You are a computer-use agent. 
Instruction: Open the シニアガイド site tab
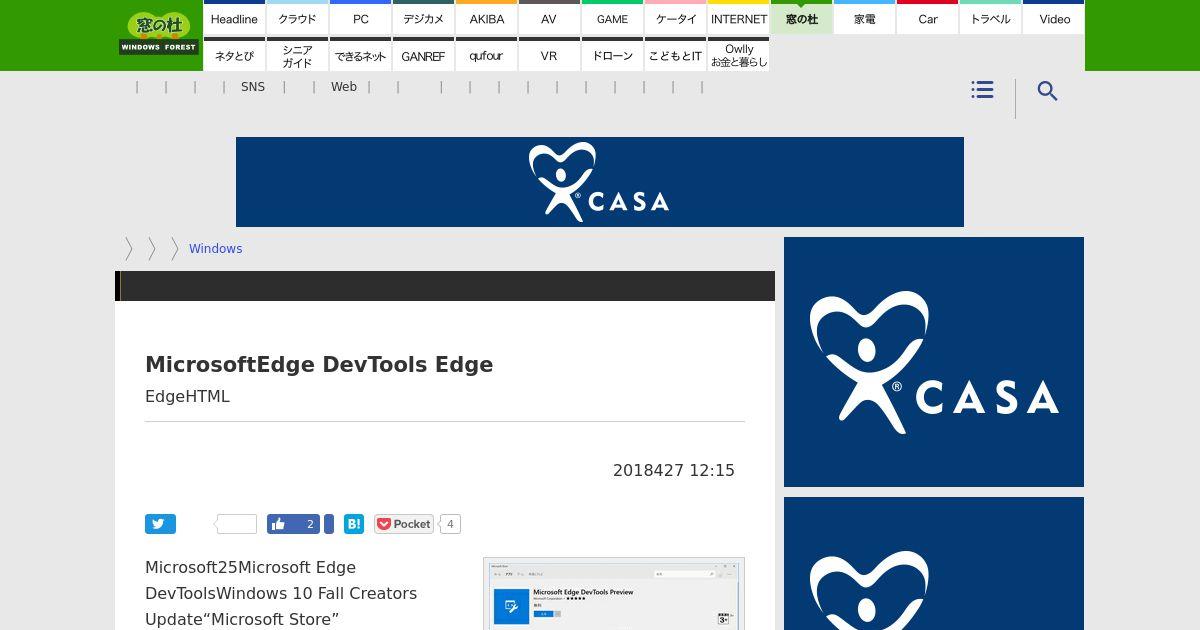297,54
